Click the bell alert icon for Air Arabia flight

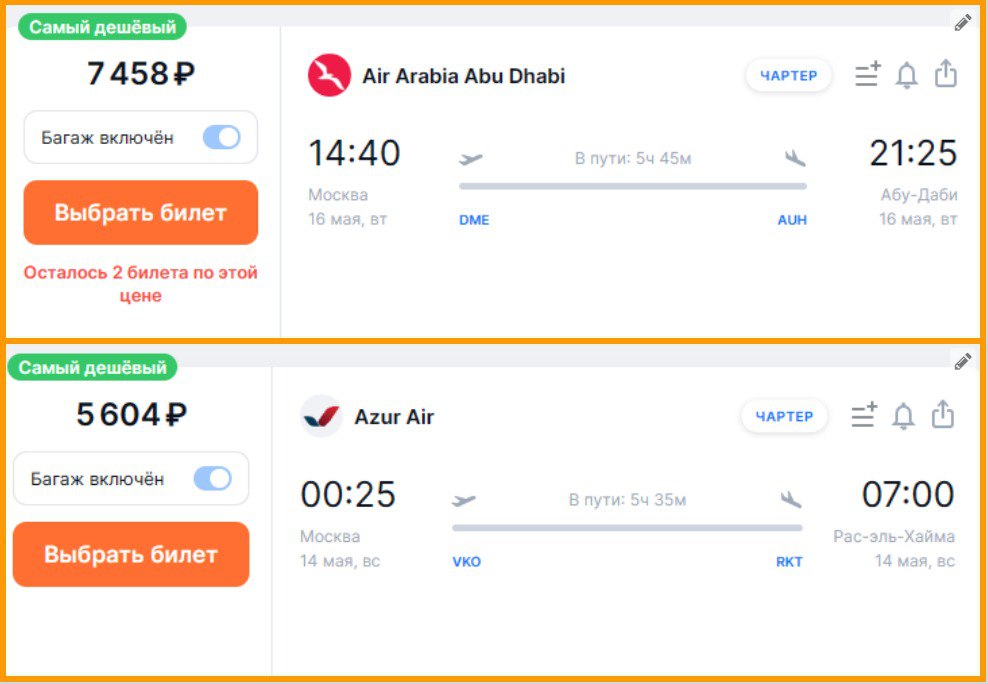906,76
